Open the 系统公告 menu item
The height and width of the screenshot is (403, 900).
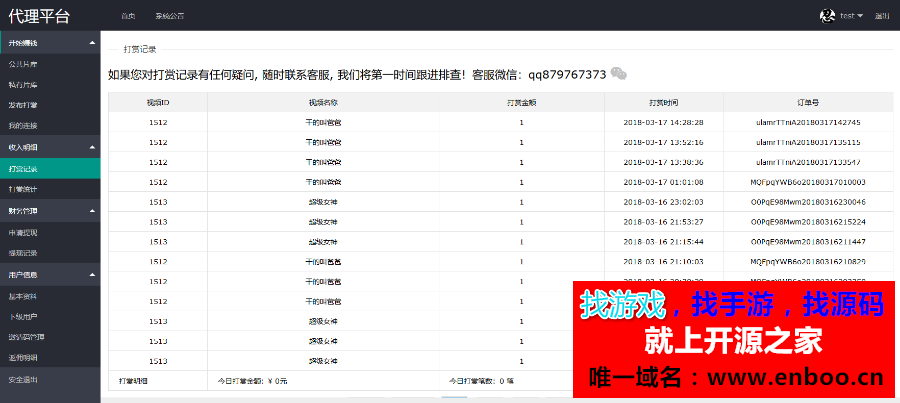point(170,16)
